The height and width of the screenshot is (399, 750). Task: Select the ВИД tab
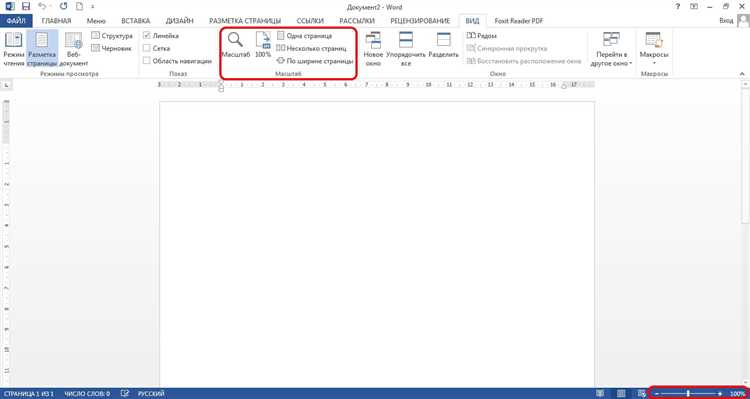pyautogui.click(x=472, y=21)
